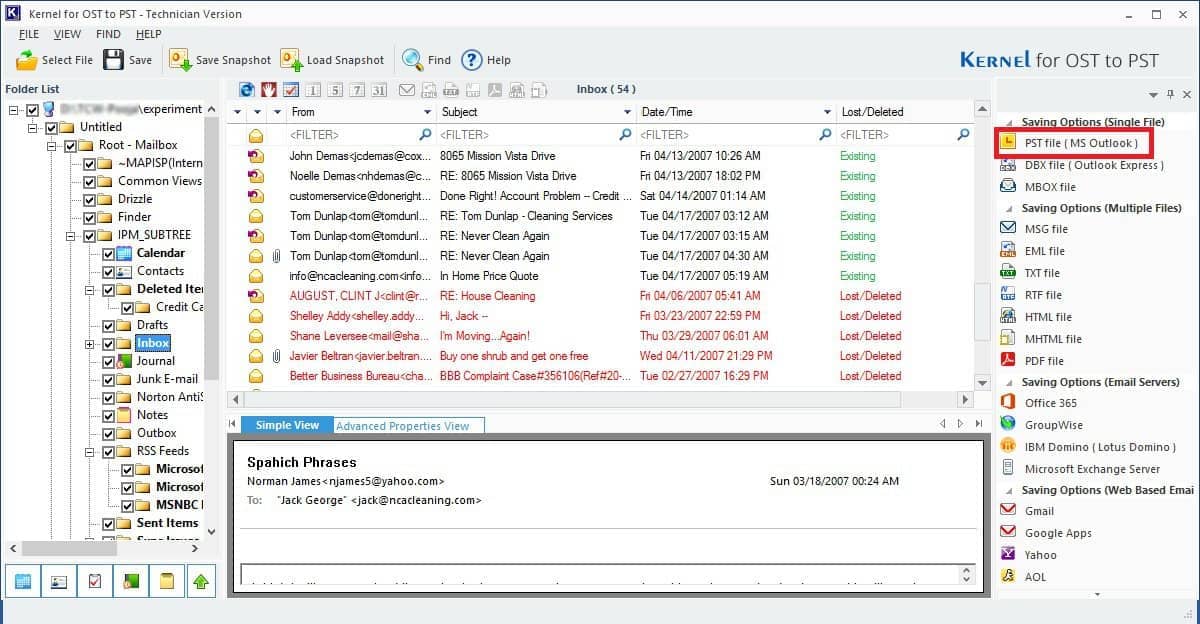The height and width of the screenshot is (624, 1200).
Task: Click the day view '1' calendar icon
Action: tap(313, 90)
